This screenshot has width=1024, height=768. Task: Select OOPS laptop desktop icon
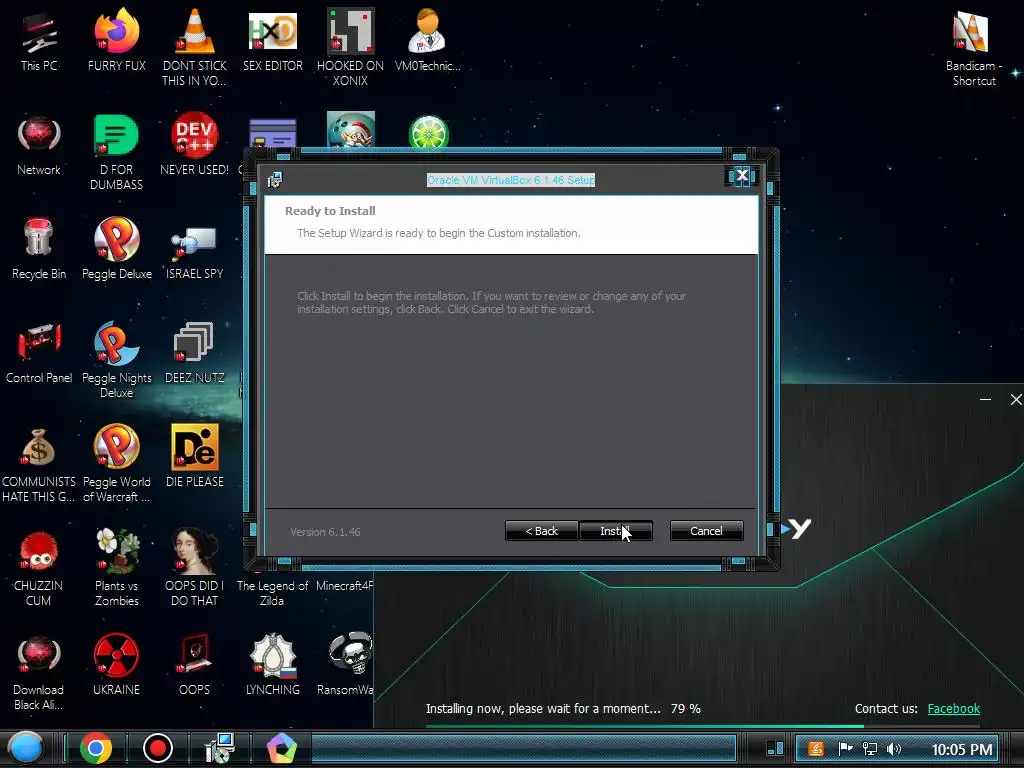point(195,665)
